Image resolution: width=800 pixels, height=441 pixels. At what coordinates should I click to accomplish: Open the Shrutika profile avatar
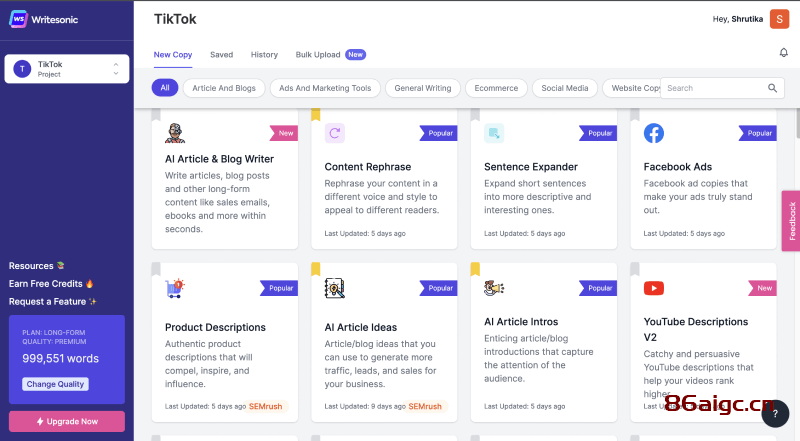pos(779,19)
